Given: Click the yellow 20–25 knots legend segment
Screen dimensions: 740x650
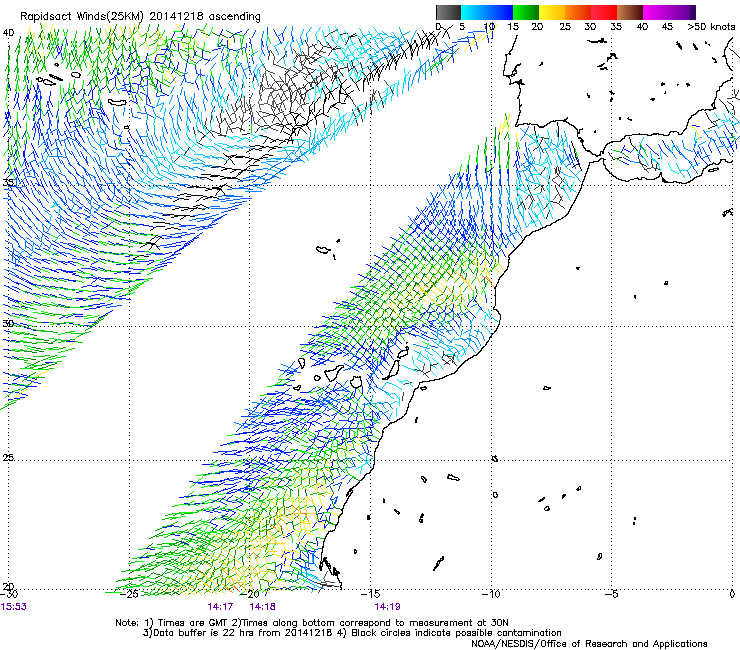Looking at the screenshot, I should tap(552, 12).
